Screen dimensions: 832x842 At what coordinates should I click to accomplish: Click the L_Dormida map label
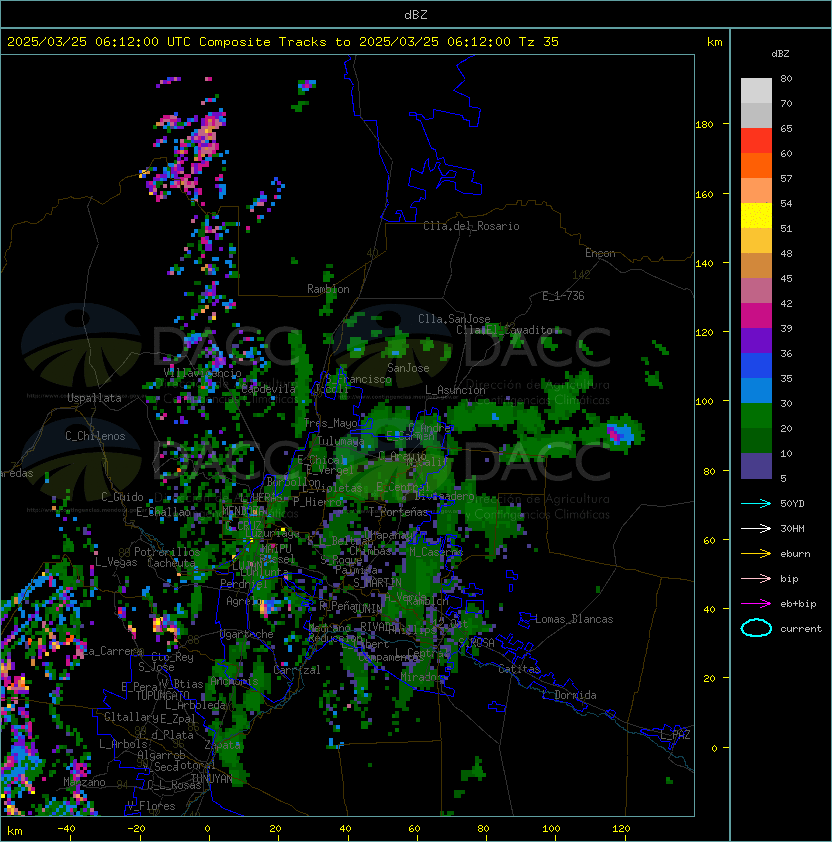569,695
